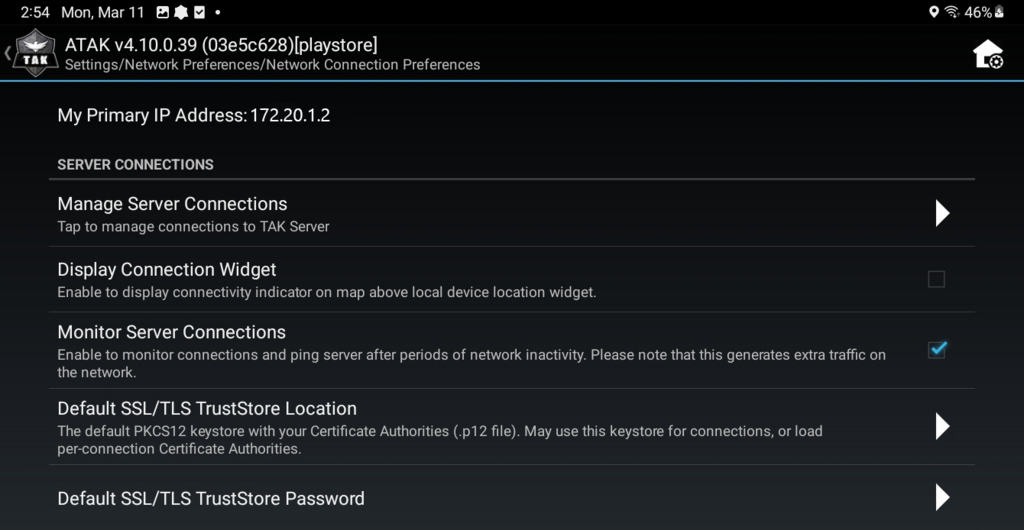Tap the back chevron beside TAK logo
Viewport: 1024px width, 530px height.
pos(7,53)
